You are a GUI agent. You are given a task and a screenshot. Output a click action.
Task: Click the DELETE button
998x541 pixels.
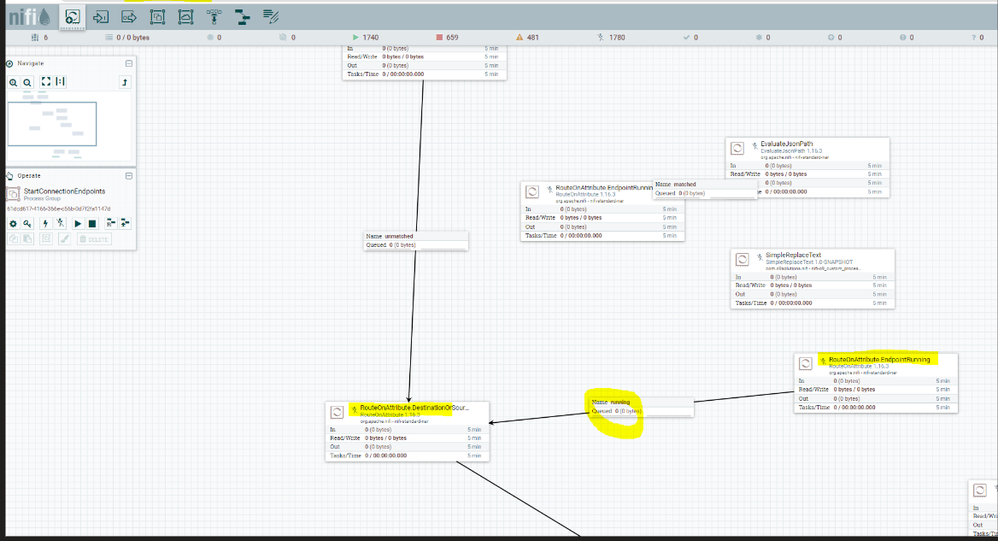point(94,239)
